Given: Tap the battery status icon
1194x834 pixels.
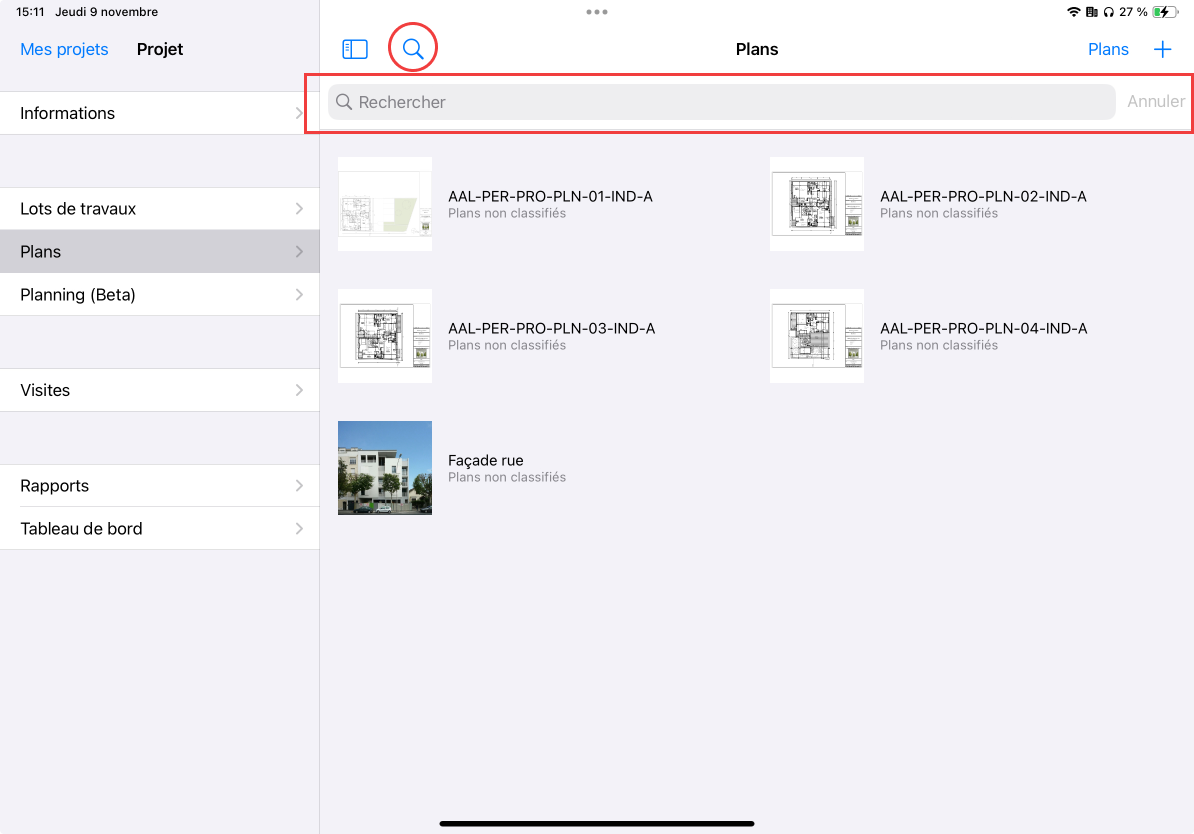Looking at the screenshot, I should (x=1164, y=12).
